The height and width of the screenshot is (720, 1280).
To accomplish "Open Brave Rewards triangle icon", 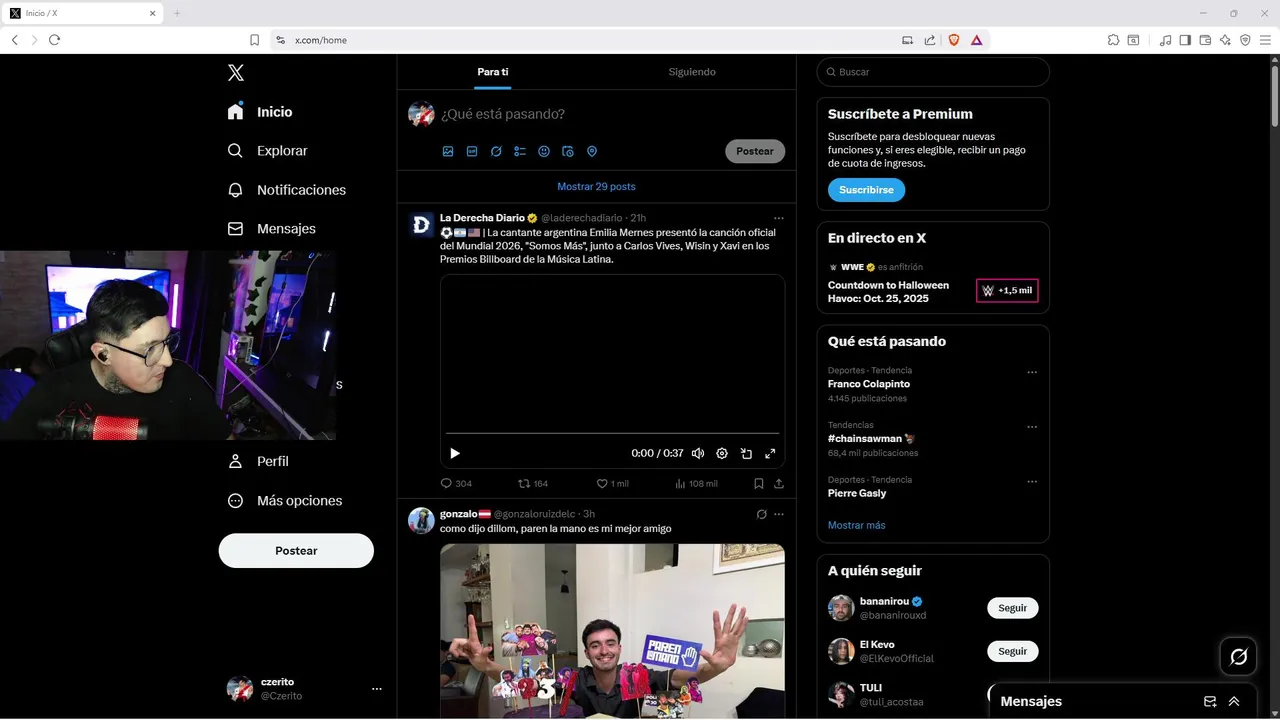I will pyautogui.click(x=976, y=40).
